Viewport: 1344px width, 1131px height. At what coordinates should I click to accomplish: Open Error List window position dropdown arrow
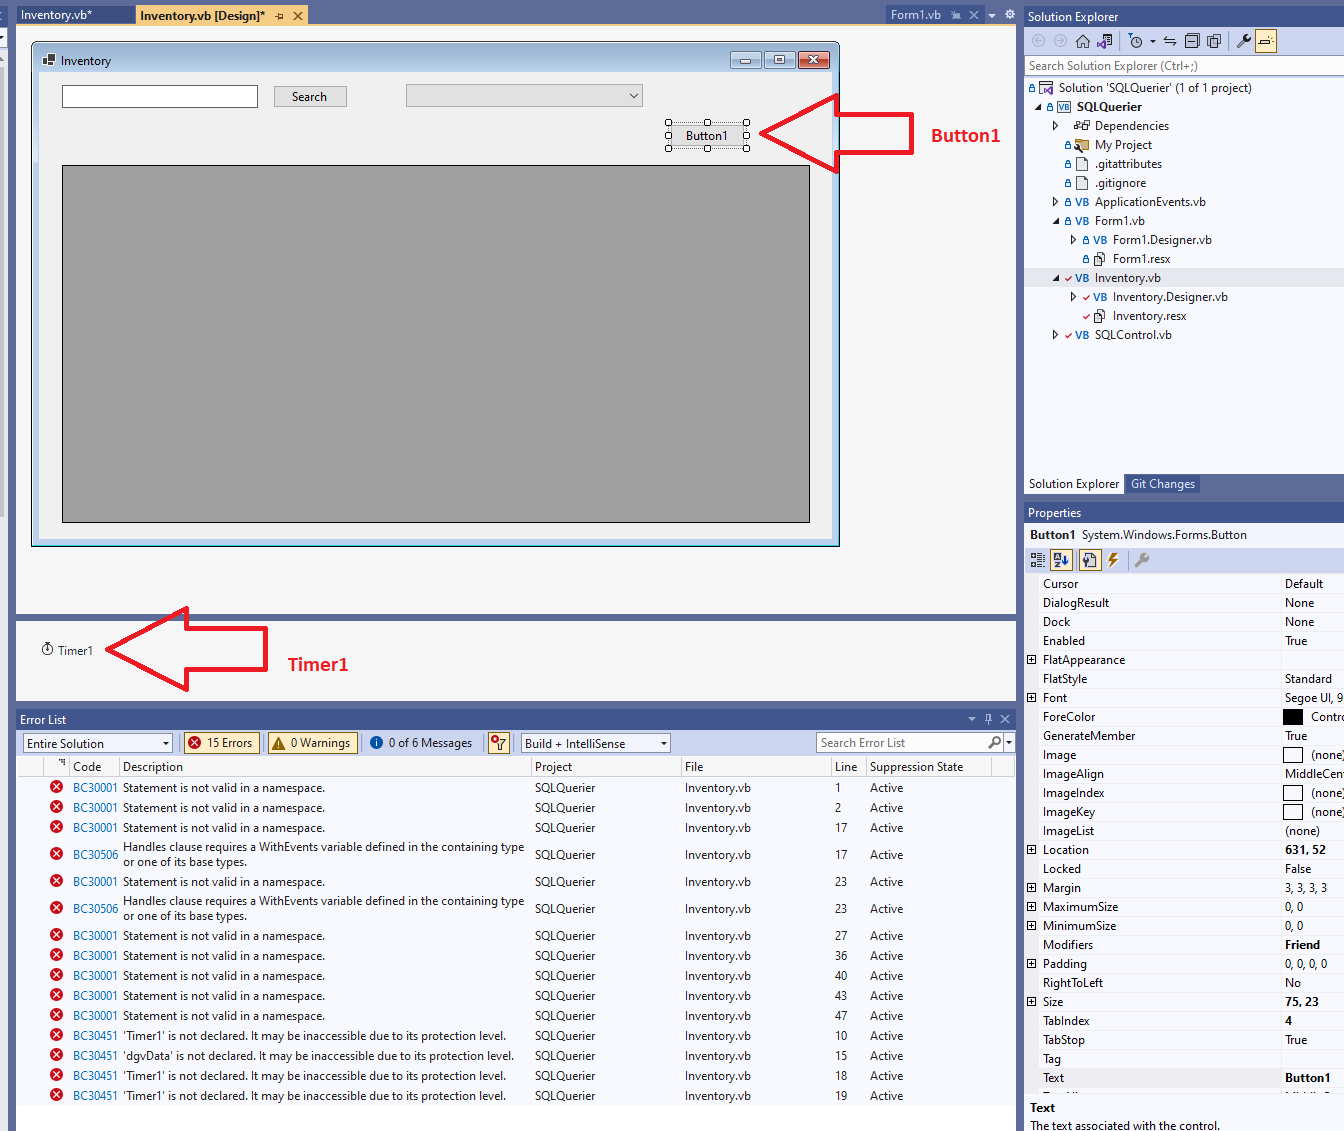click(972, 719)
